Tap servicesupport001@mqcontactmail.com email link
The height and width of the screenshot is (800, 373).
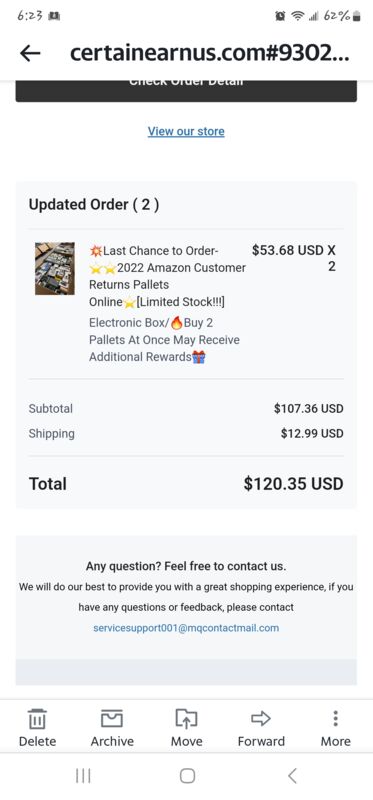(x=186, y=628)
